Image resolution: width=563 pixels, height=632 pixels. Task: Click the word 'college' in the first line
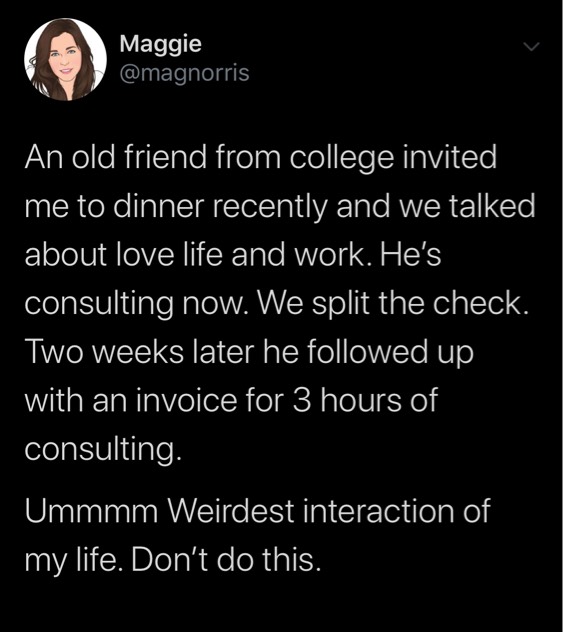[x=342, y=158]
